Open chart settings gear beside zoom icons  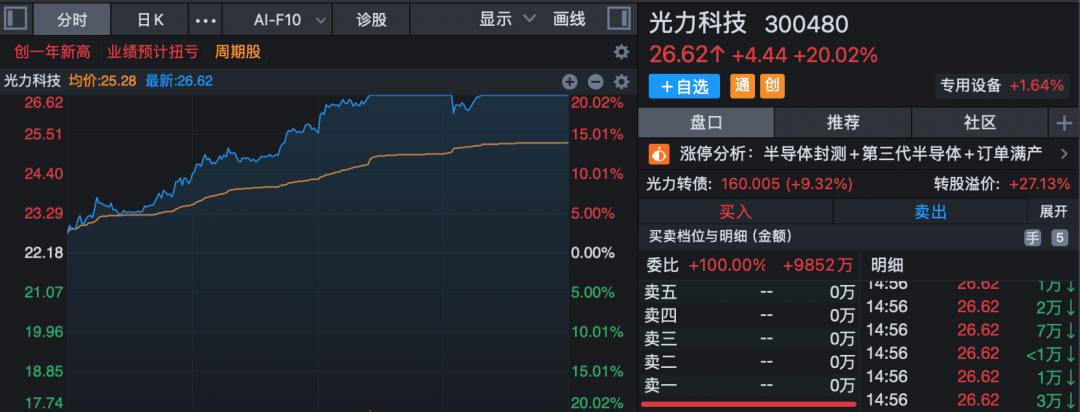(x=621, y=82)
